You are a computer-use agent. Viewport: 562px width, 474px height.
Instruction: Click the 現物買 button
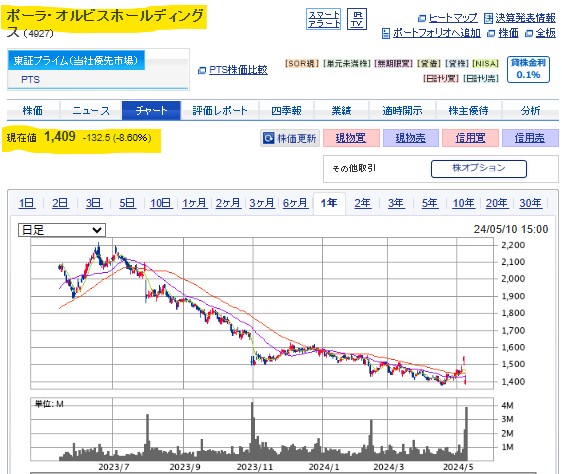(x=351, y=138)
